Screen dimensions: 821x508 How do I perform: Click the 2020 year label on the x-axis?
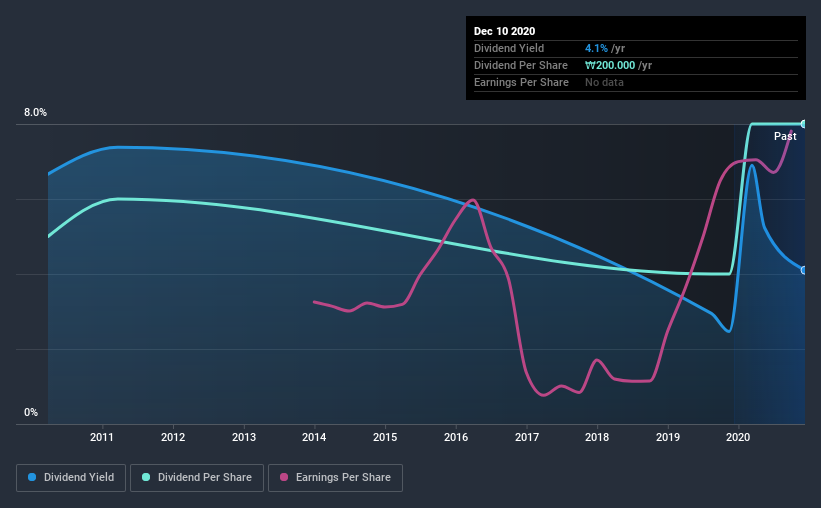[738, 437]
